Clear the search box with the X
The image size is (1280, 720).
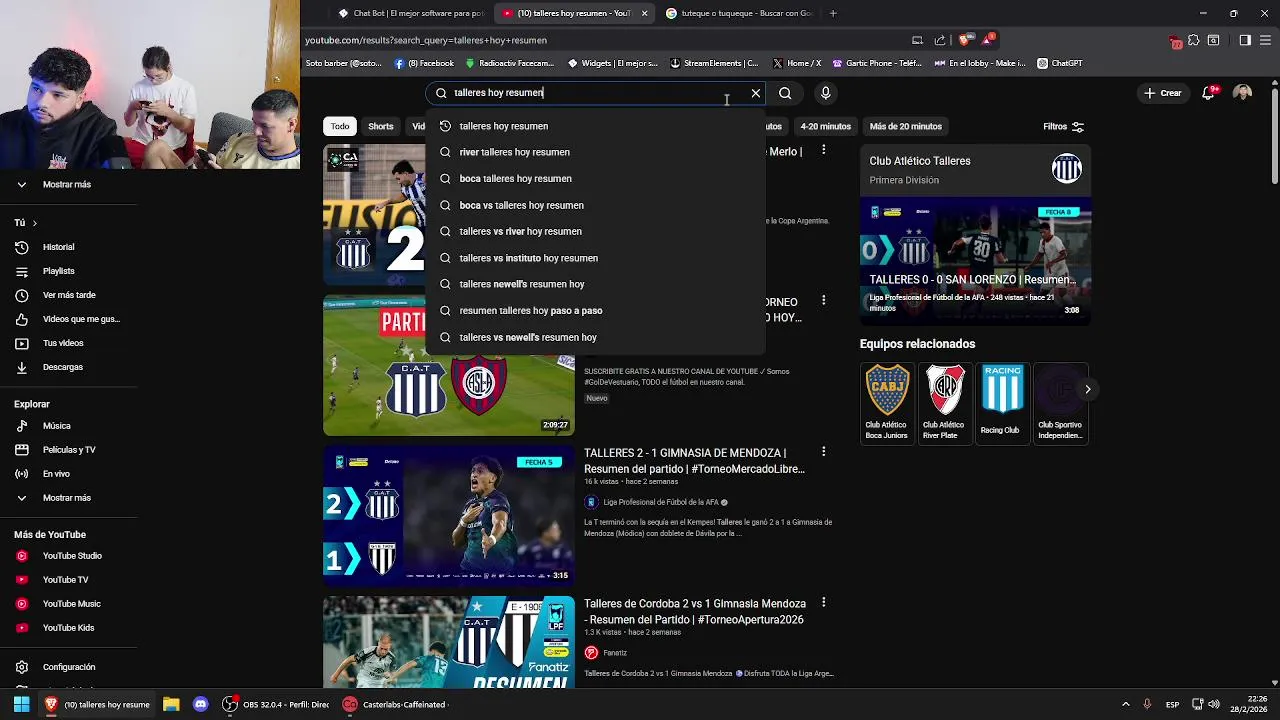(756, 93)
